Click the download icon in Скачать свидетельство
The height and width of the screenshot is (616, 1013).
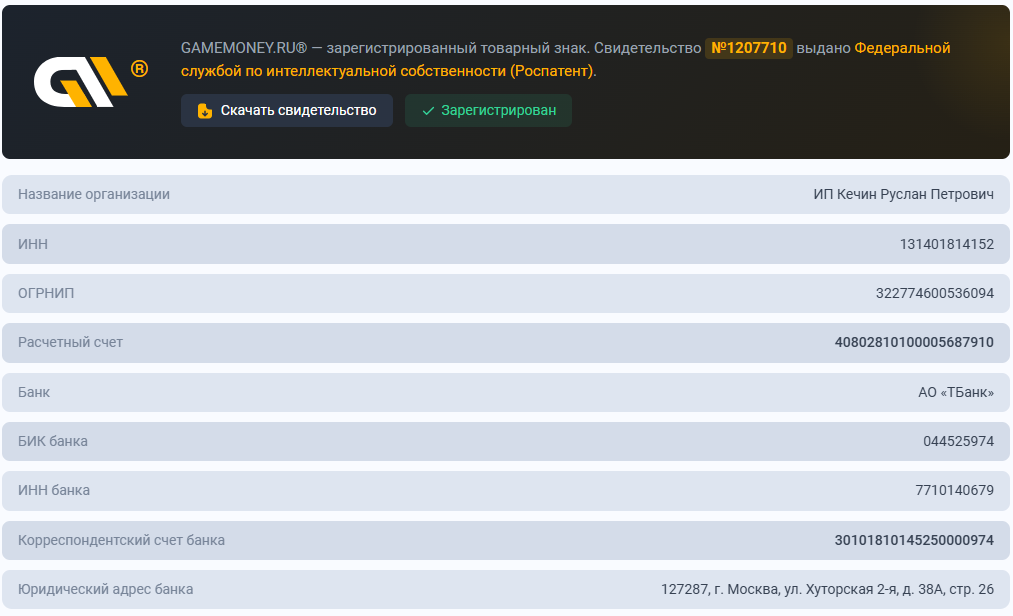[205, 111]
